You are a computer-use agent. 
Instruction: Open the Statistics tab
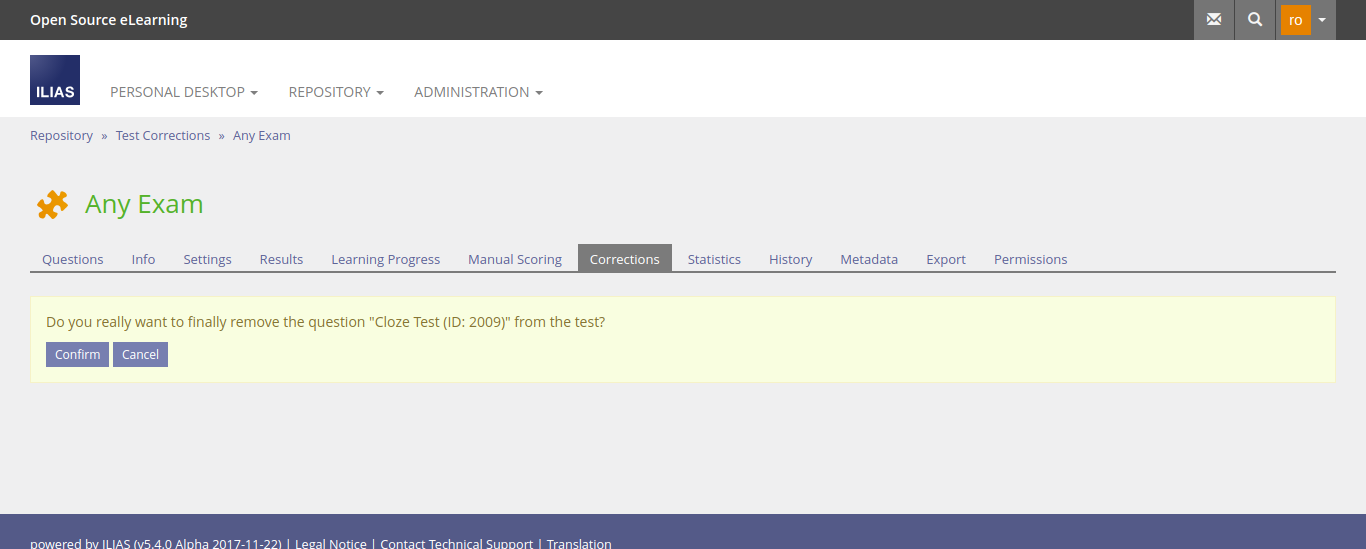click(714, 259)
